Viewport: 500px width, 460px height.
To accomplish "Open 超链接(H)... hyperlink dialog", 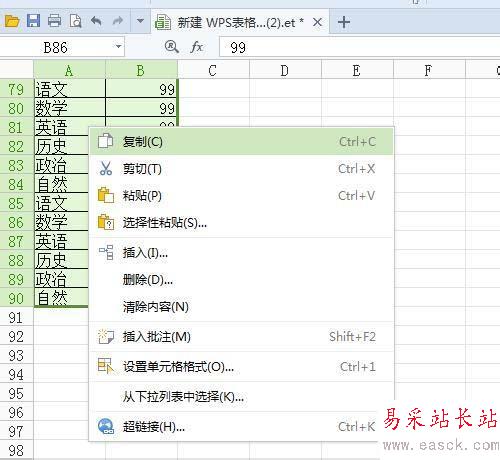I will click(242, 426).
